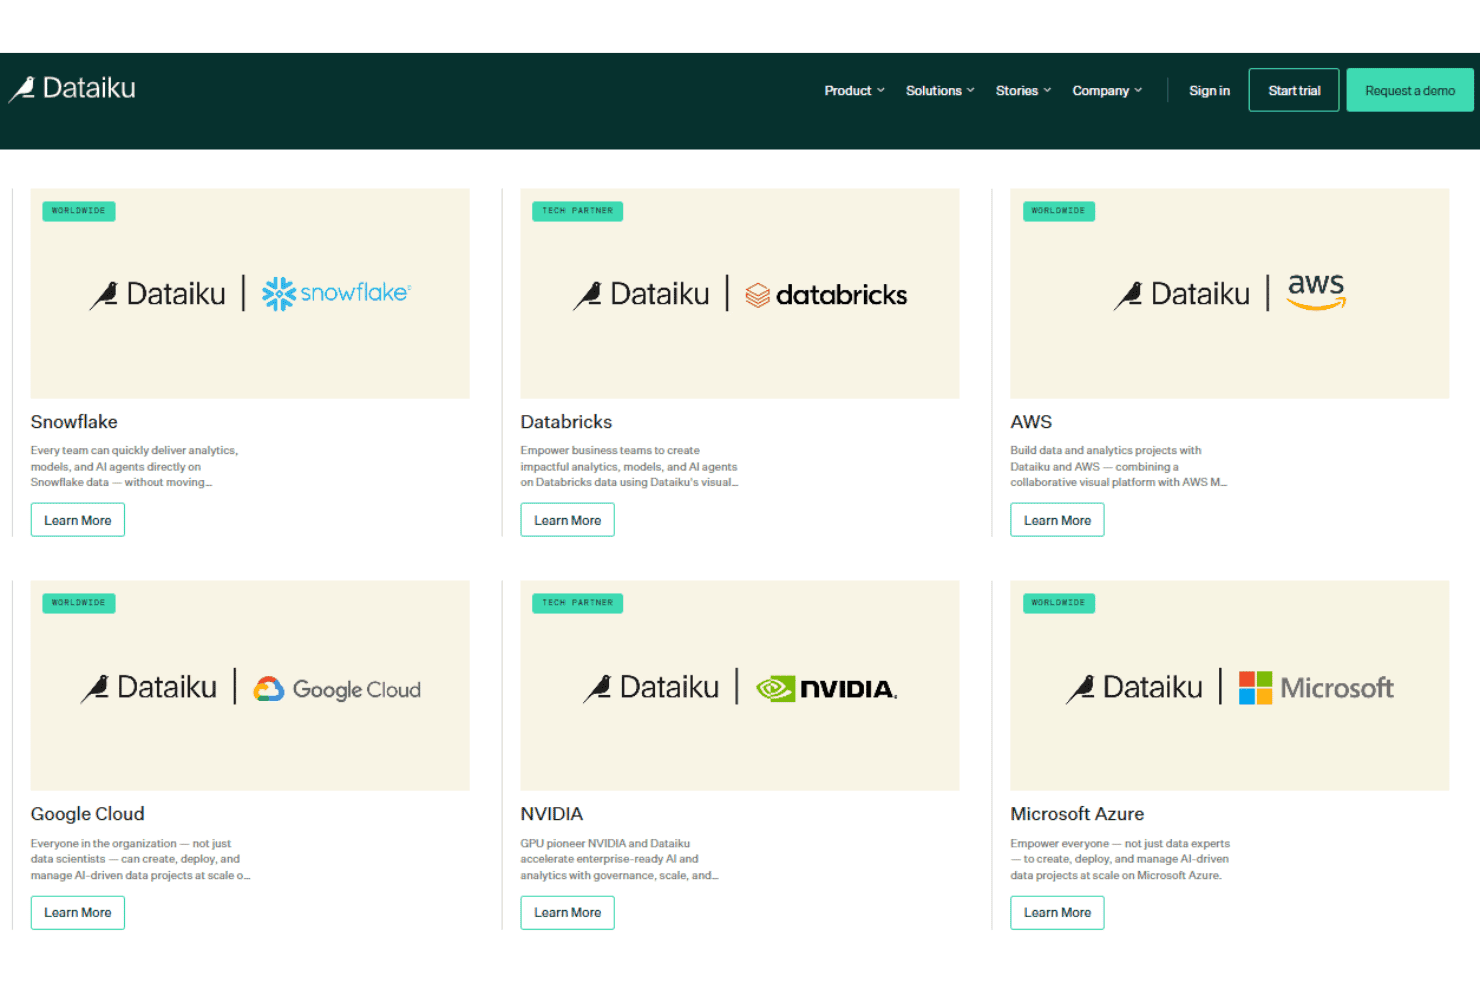Screen dimensions: 1480x987
Task: Click the Worldwide tag on Snowflake card
Action: tap(79, 211)
